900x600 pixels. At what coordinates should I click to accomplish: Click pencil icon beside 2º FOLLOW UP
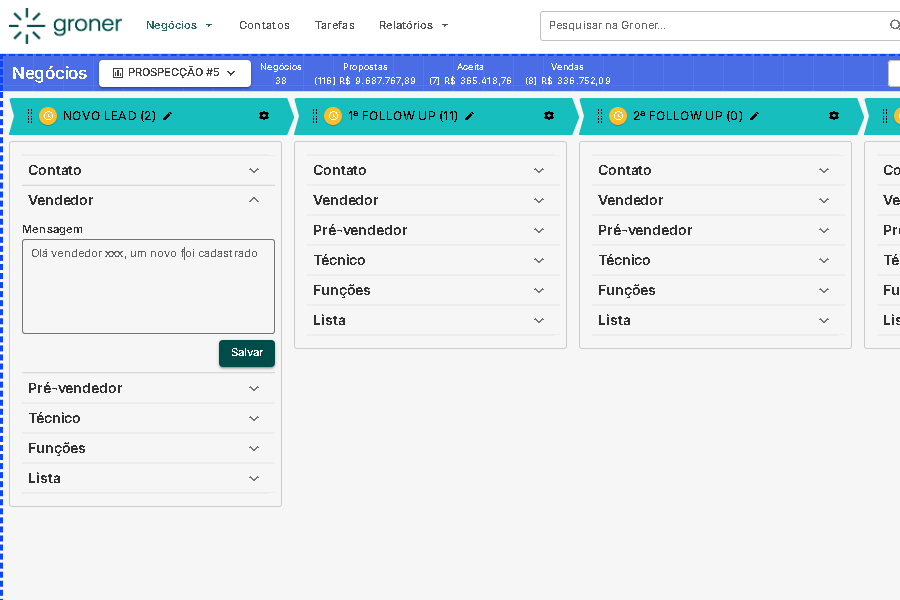[x=755, y=116]
